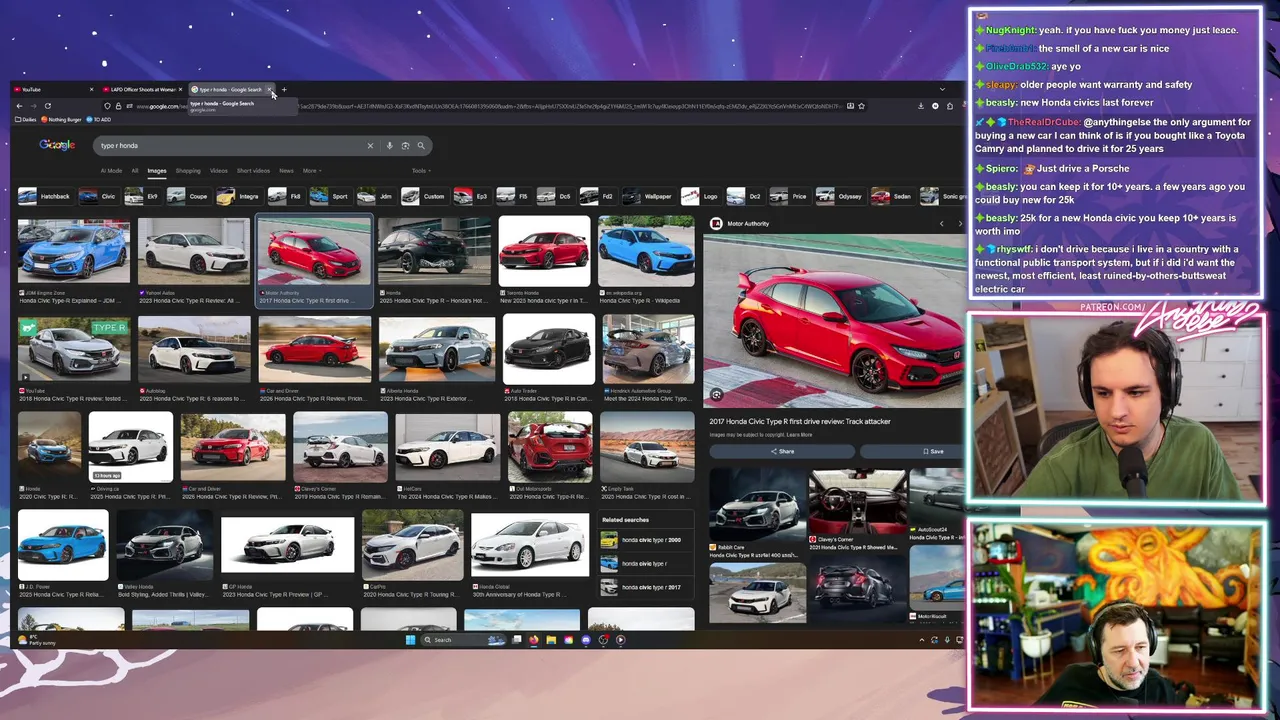Open browser downloads arrow icon

920,106
